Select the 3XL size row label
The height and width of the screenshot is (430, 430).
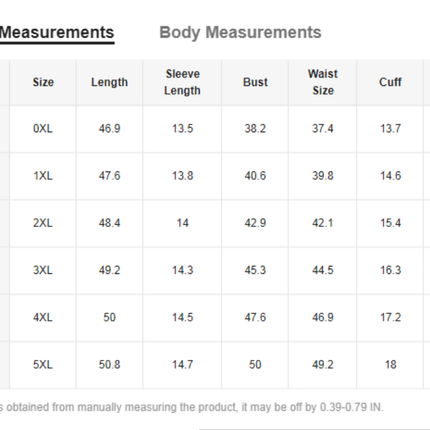[x=43, y=270]
